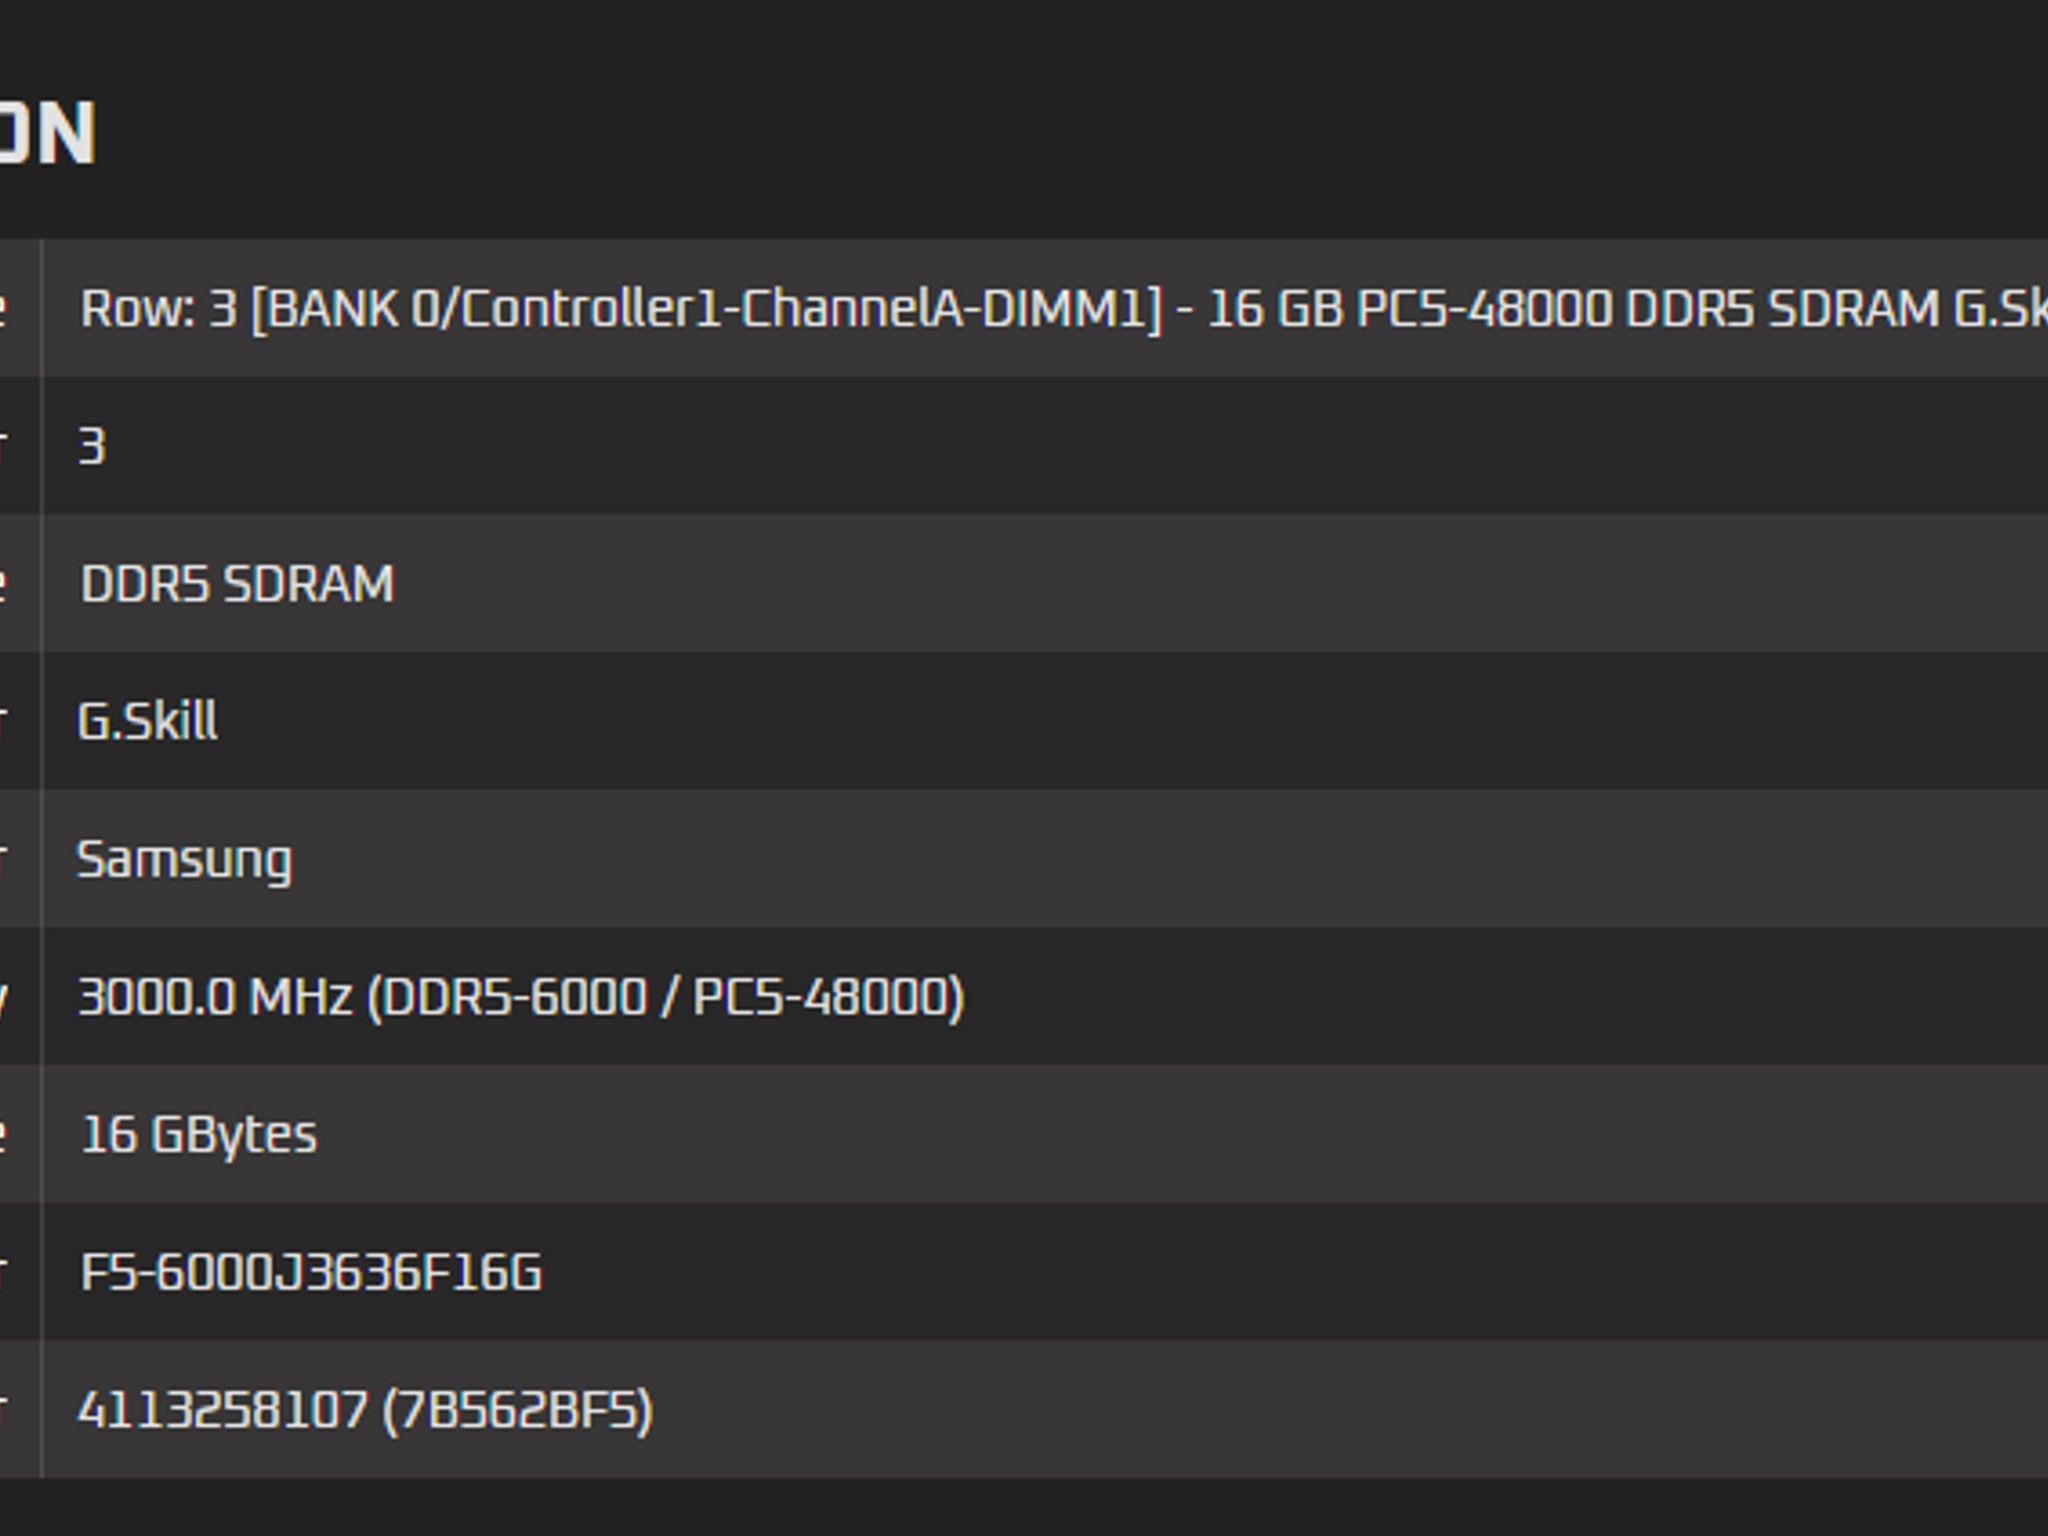
Task: Click the truncated section heading ending in 'ON'
Action: point(47,133)
